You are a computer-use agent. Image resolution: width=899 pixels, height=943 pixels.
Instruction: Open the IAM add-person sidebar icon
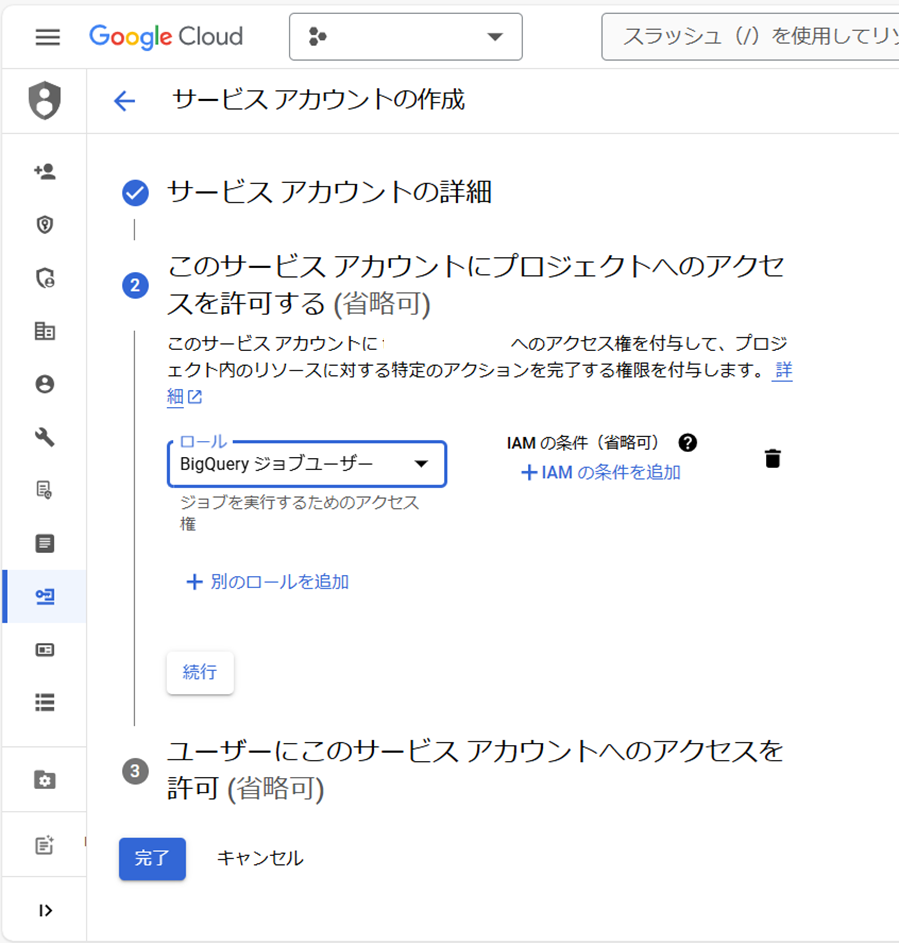click(44, 171)
